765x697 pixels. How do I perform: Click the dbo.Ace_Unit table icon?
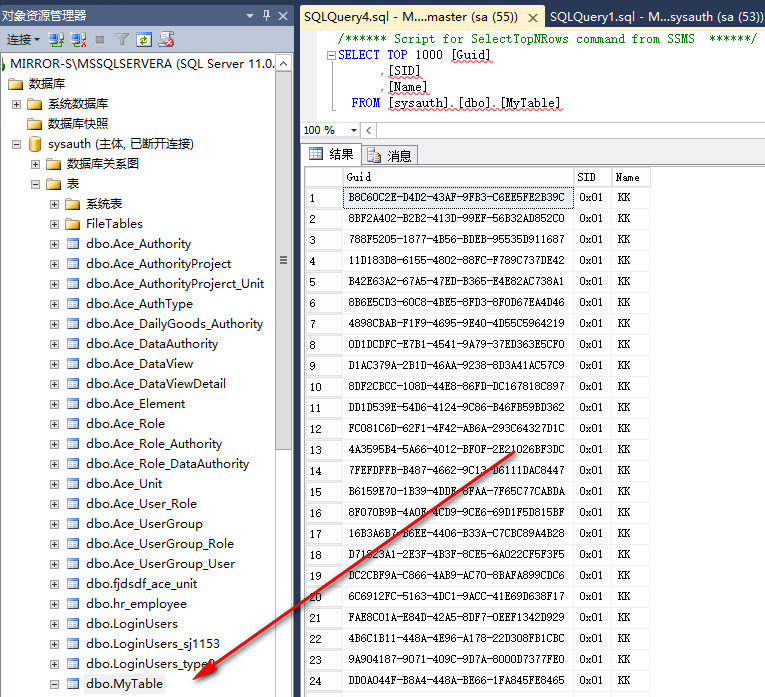coord(73,484)
